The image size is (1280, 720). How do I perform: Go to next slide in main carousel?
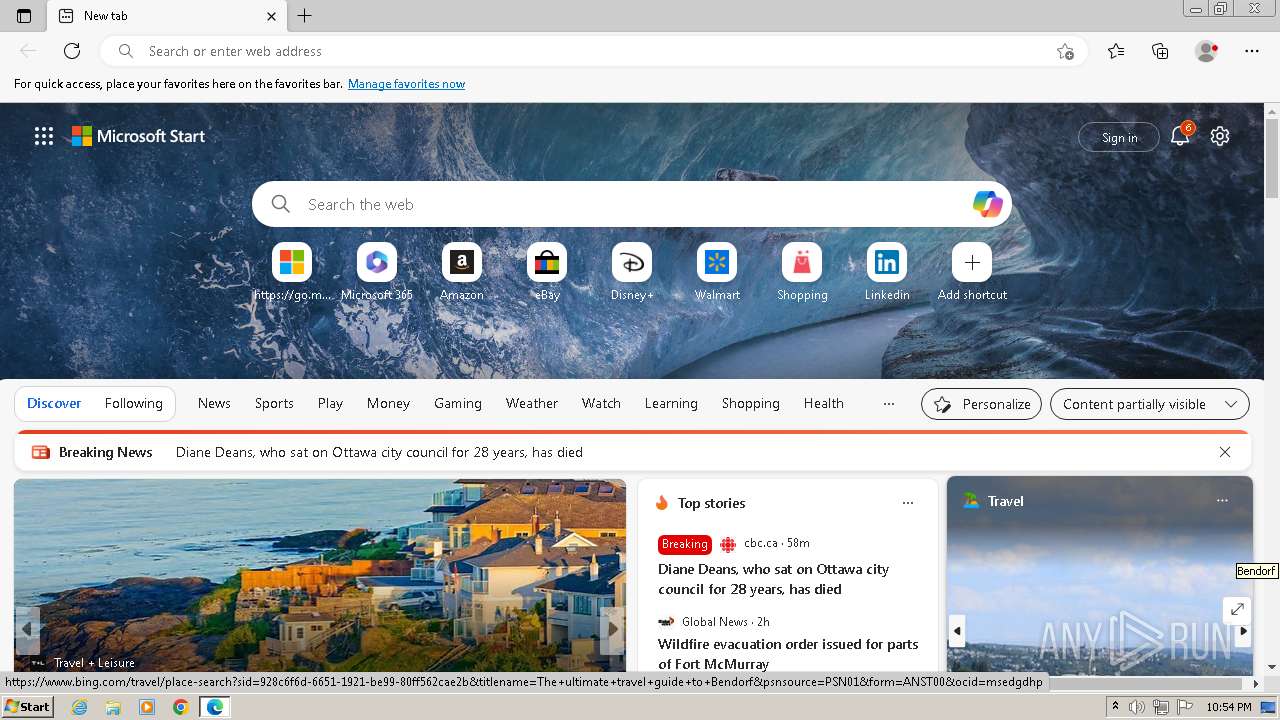(613, 629)
